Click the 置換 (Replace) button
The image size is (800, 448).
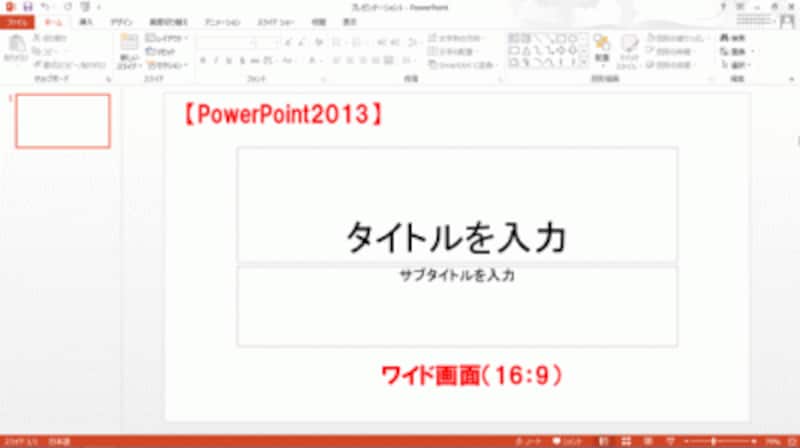coord(736,52)
